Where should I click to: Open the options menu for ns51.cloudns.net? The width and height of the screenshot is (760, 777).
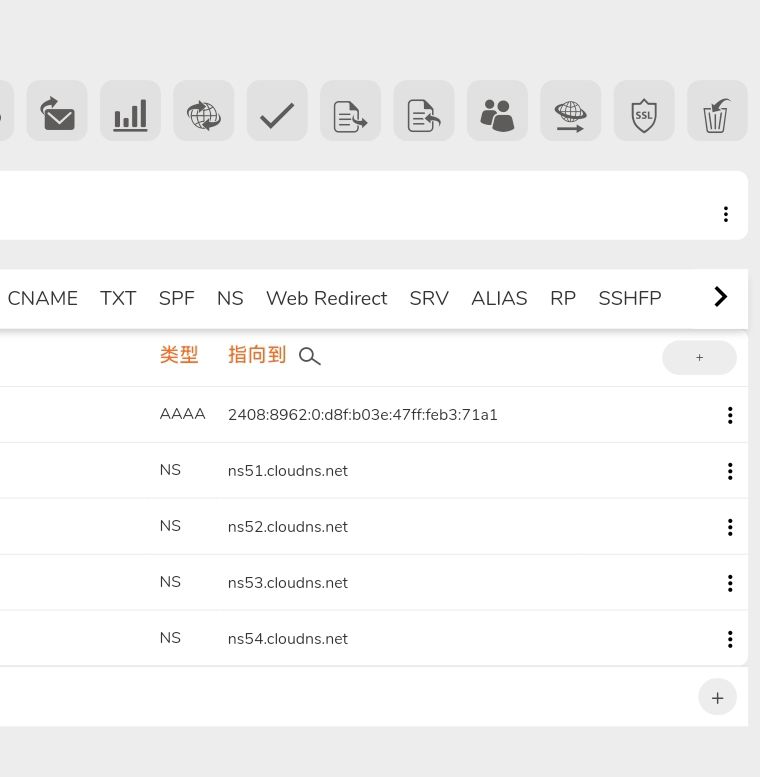(730, 471)
